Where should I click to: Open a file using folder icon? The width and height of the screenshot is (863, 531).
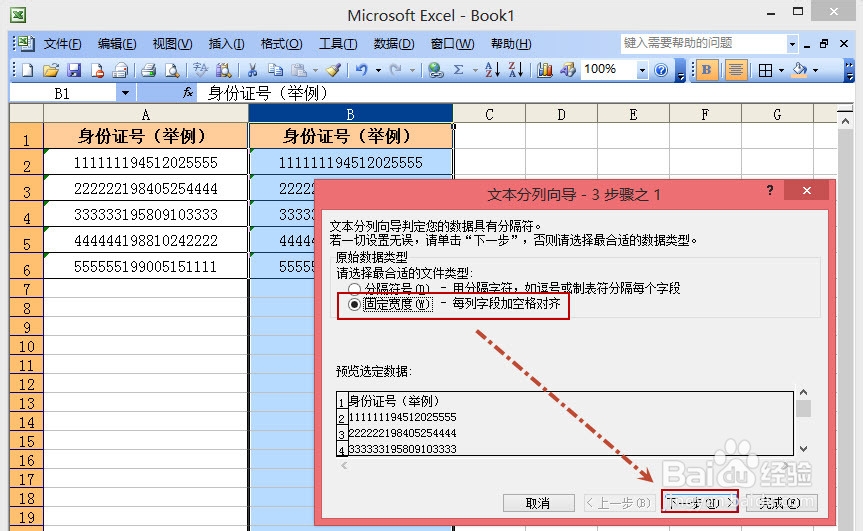[x=51, y=70]
